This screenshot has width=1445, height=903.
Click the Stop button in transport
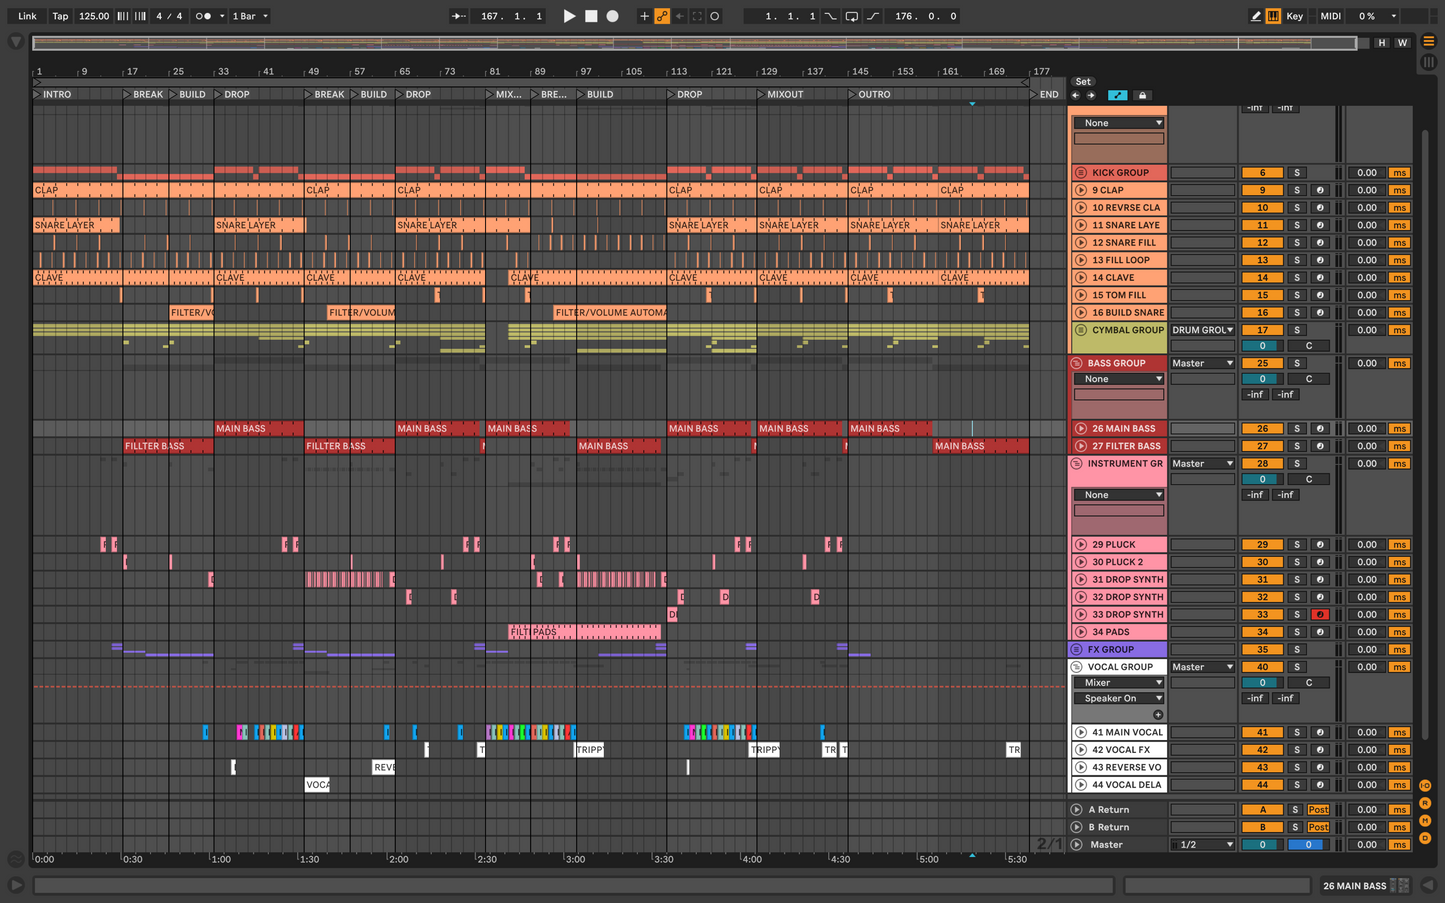[x=591, y=16]
